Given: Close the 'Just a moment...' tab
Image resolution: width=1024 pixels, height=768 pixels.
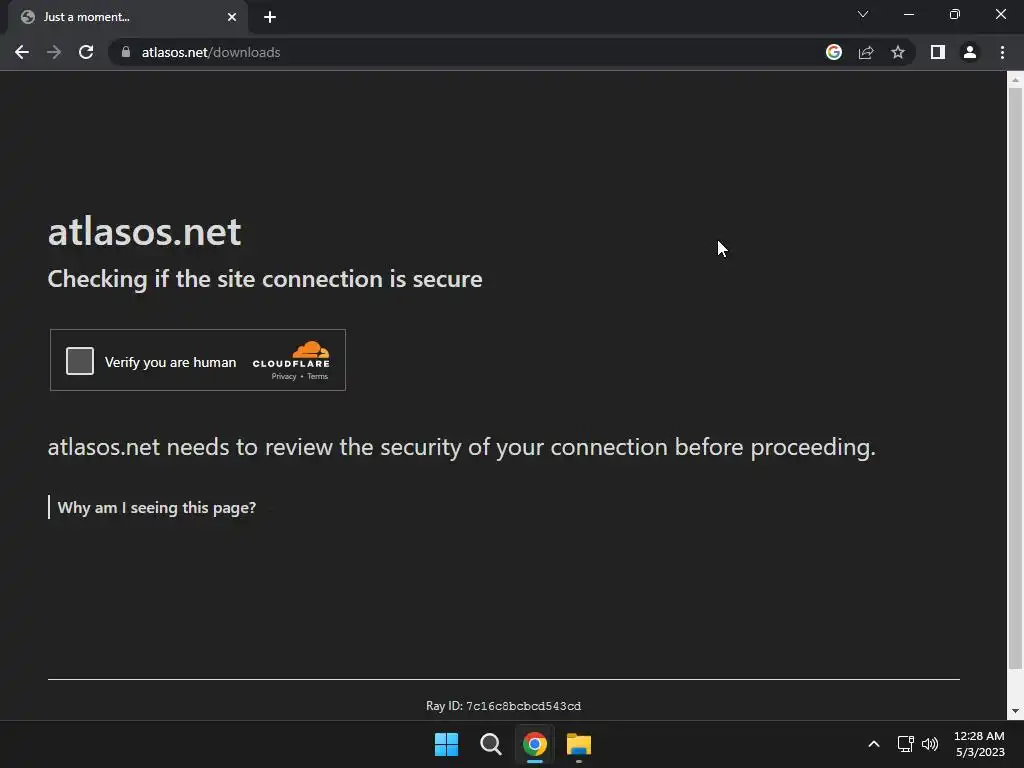Looking at the screenshot, I should [x=232, y=17].
